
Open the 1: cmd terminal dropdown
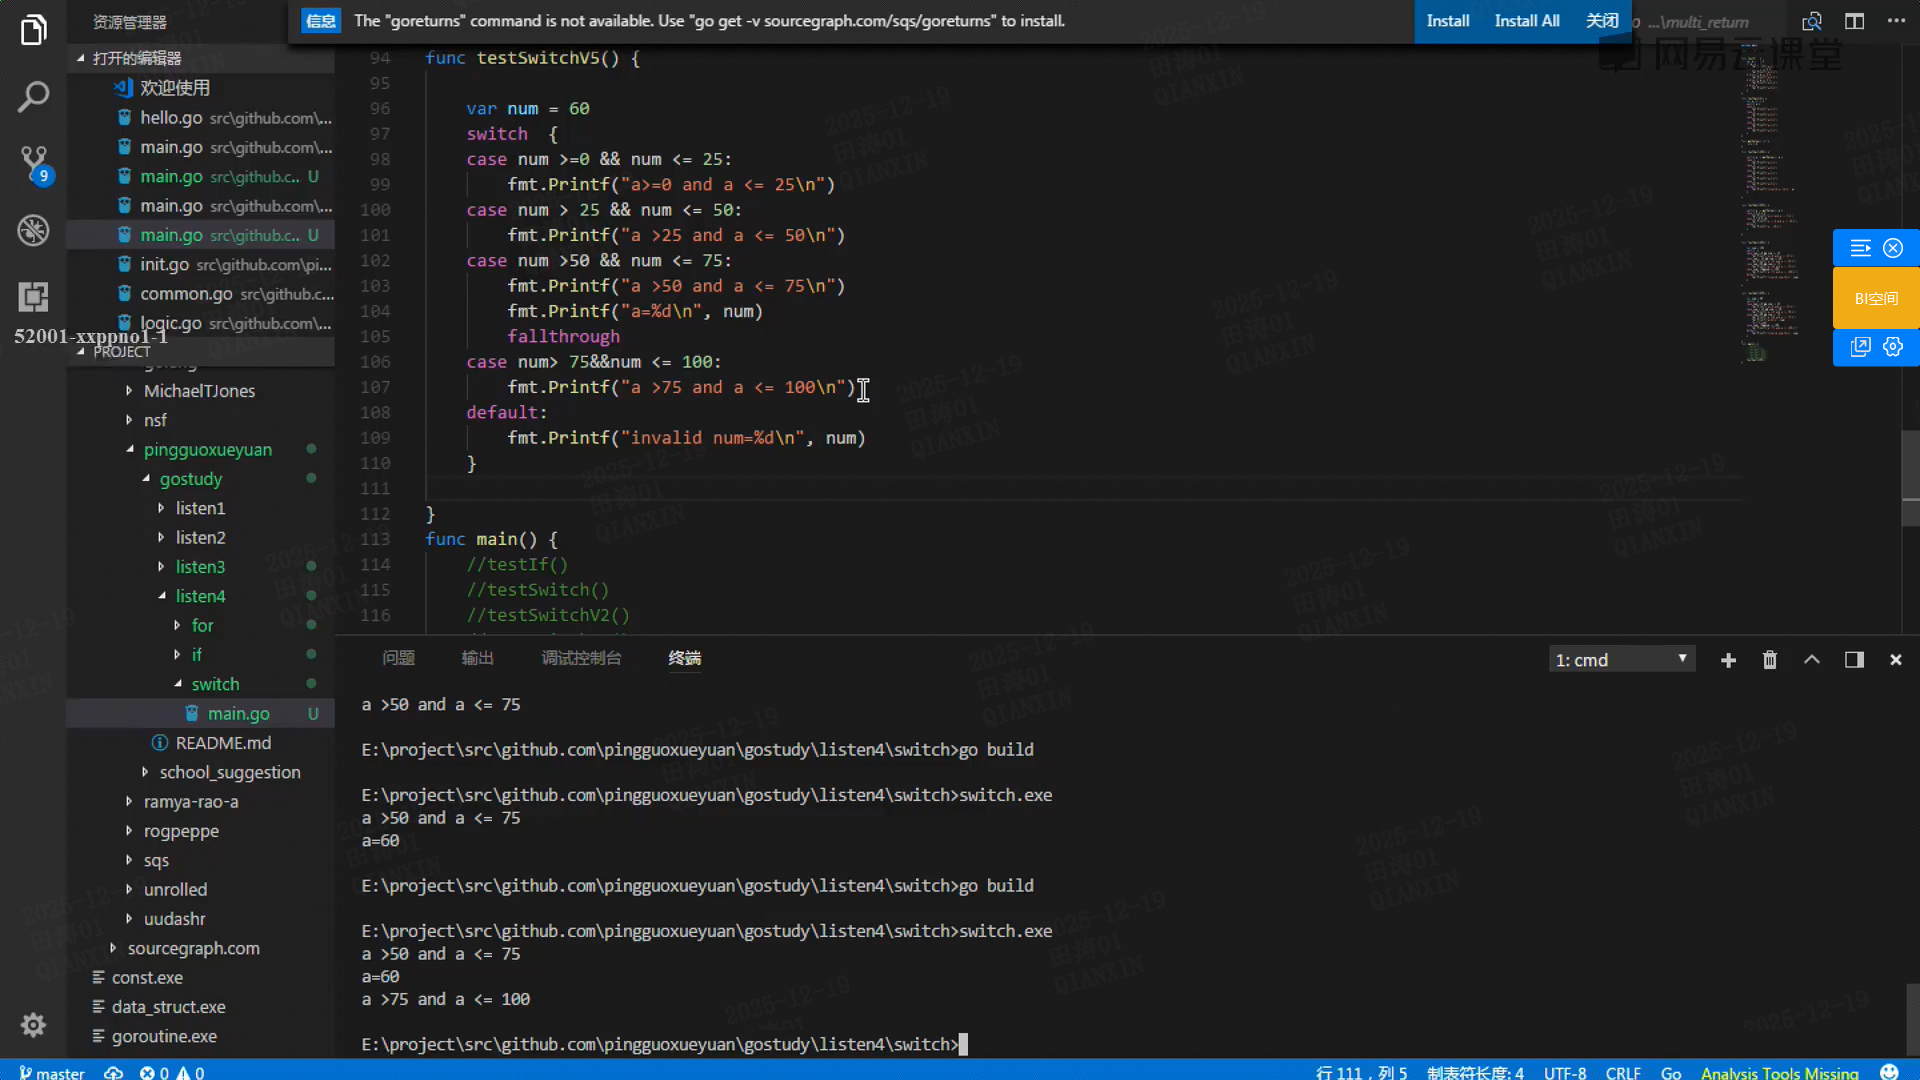pos(1621,660)
